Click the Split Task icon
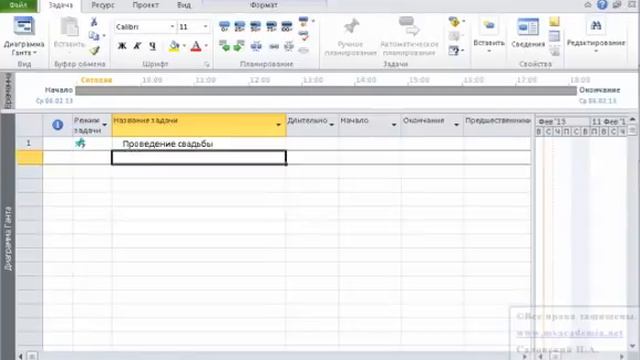This screenshot has width=640, height=360. [256, 46]
